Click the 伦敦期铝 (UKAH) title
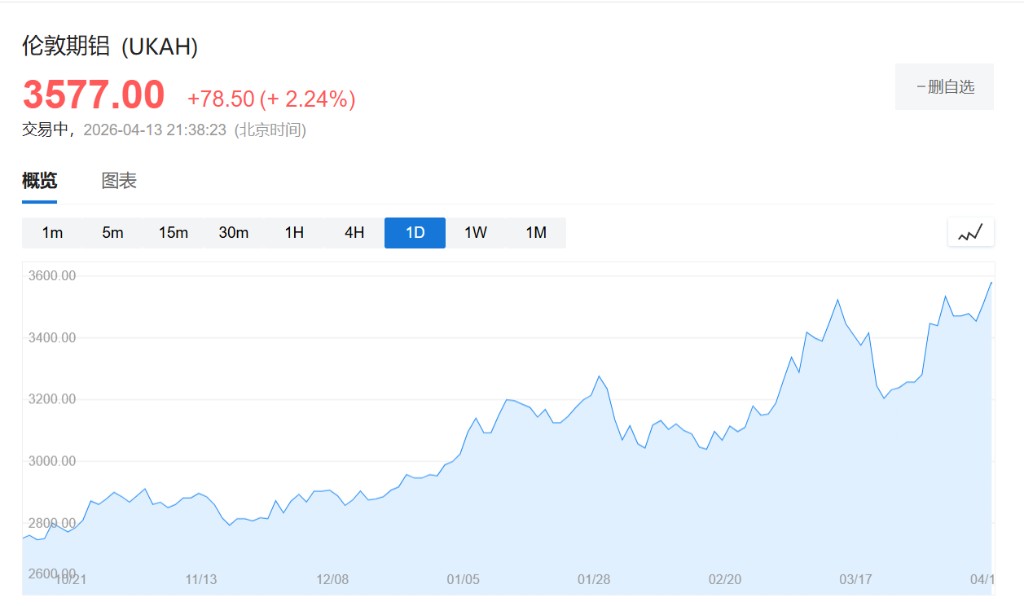This screenshot has width=1024, height=606. (x=110, y=46)
